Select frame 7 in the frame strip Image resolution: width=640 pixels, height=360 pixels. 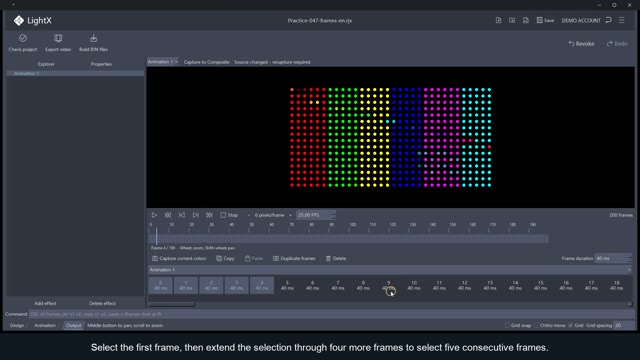click(x=338, y=285)
